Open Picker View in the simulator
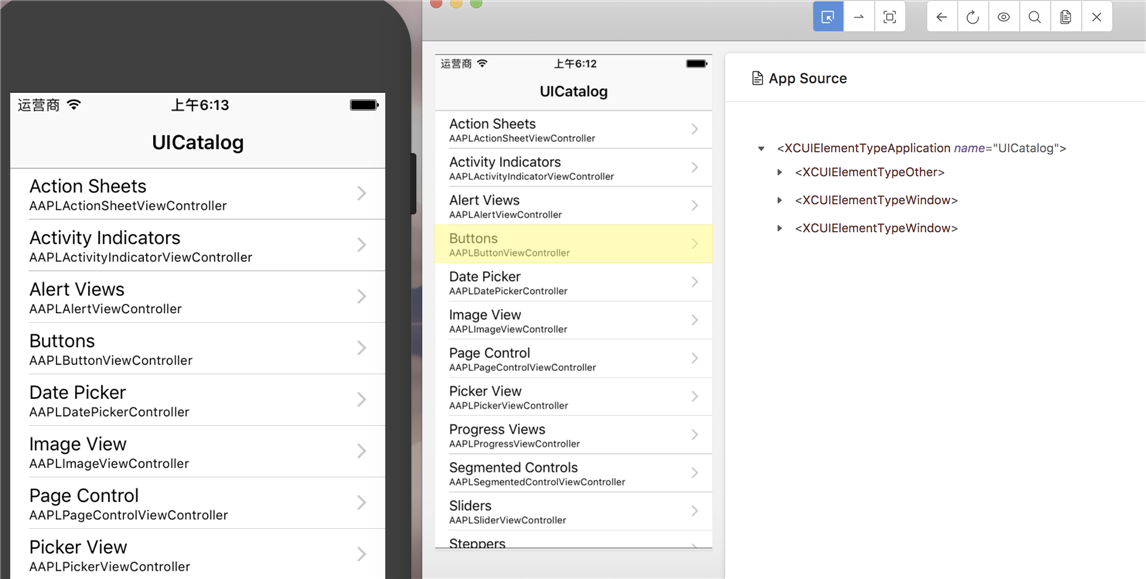Viewport: 1146px width, 579px height. 197,555
